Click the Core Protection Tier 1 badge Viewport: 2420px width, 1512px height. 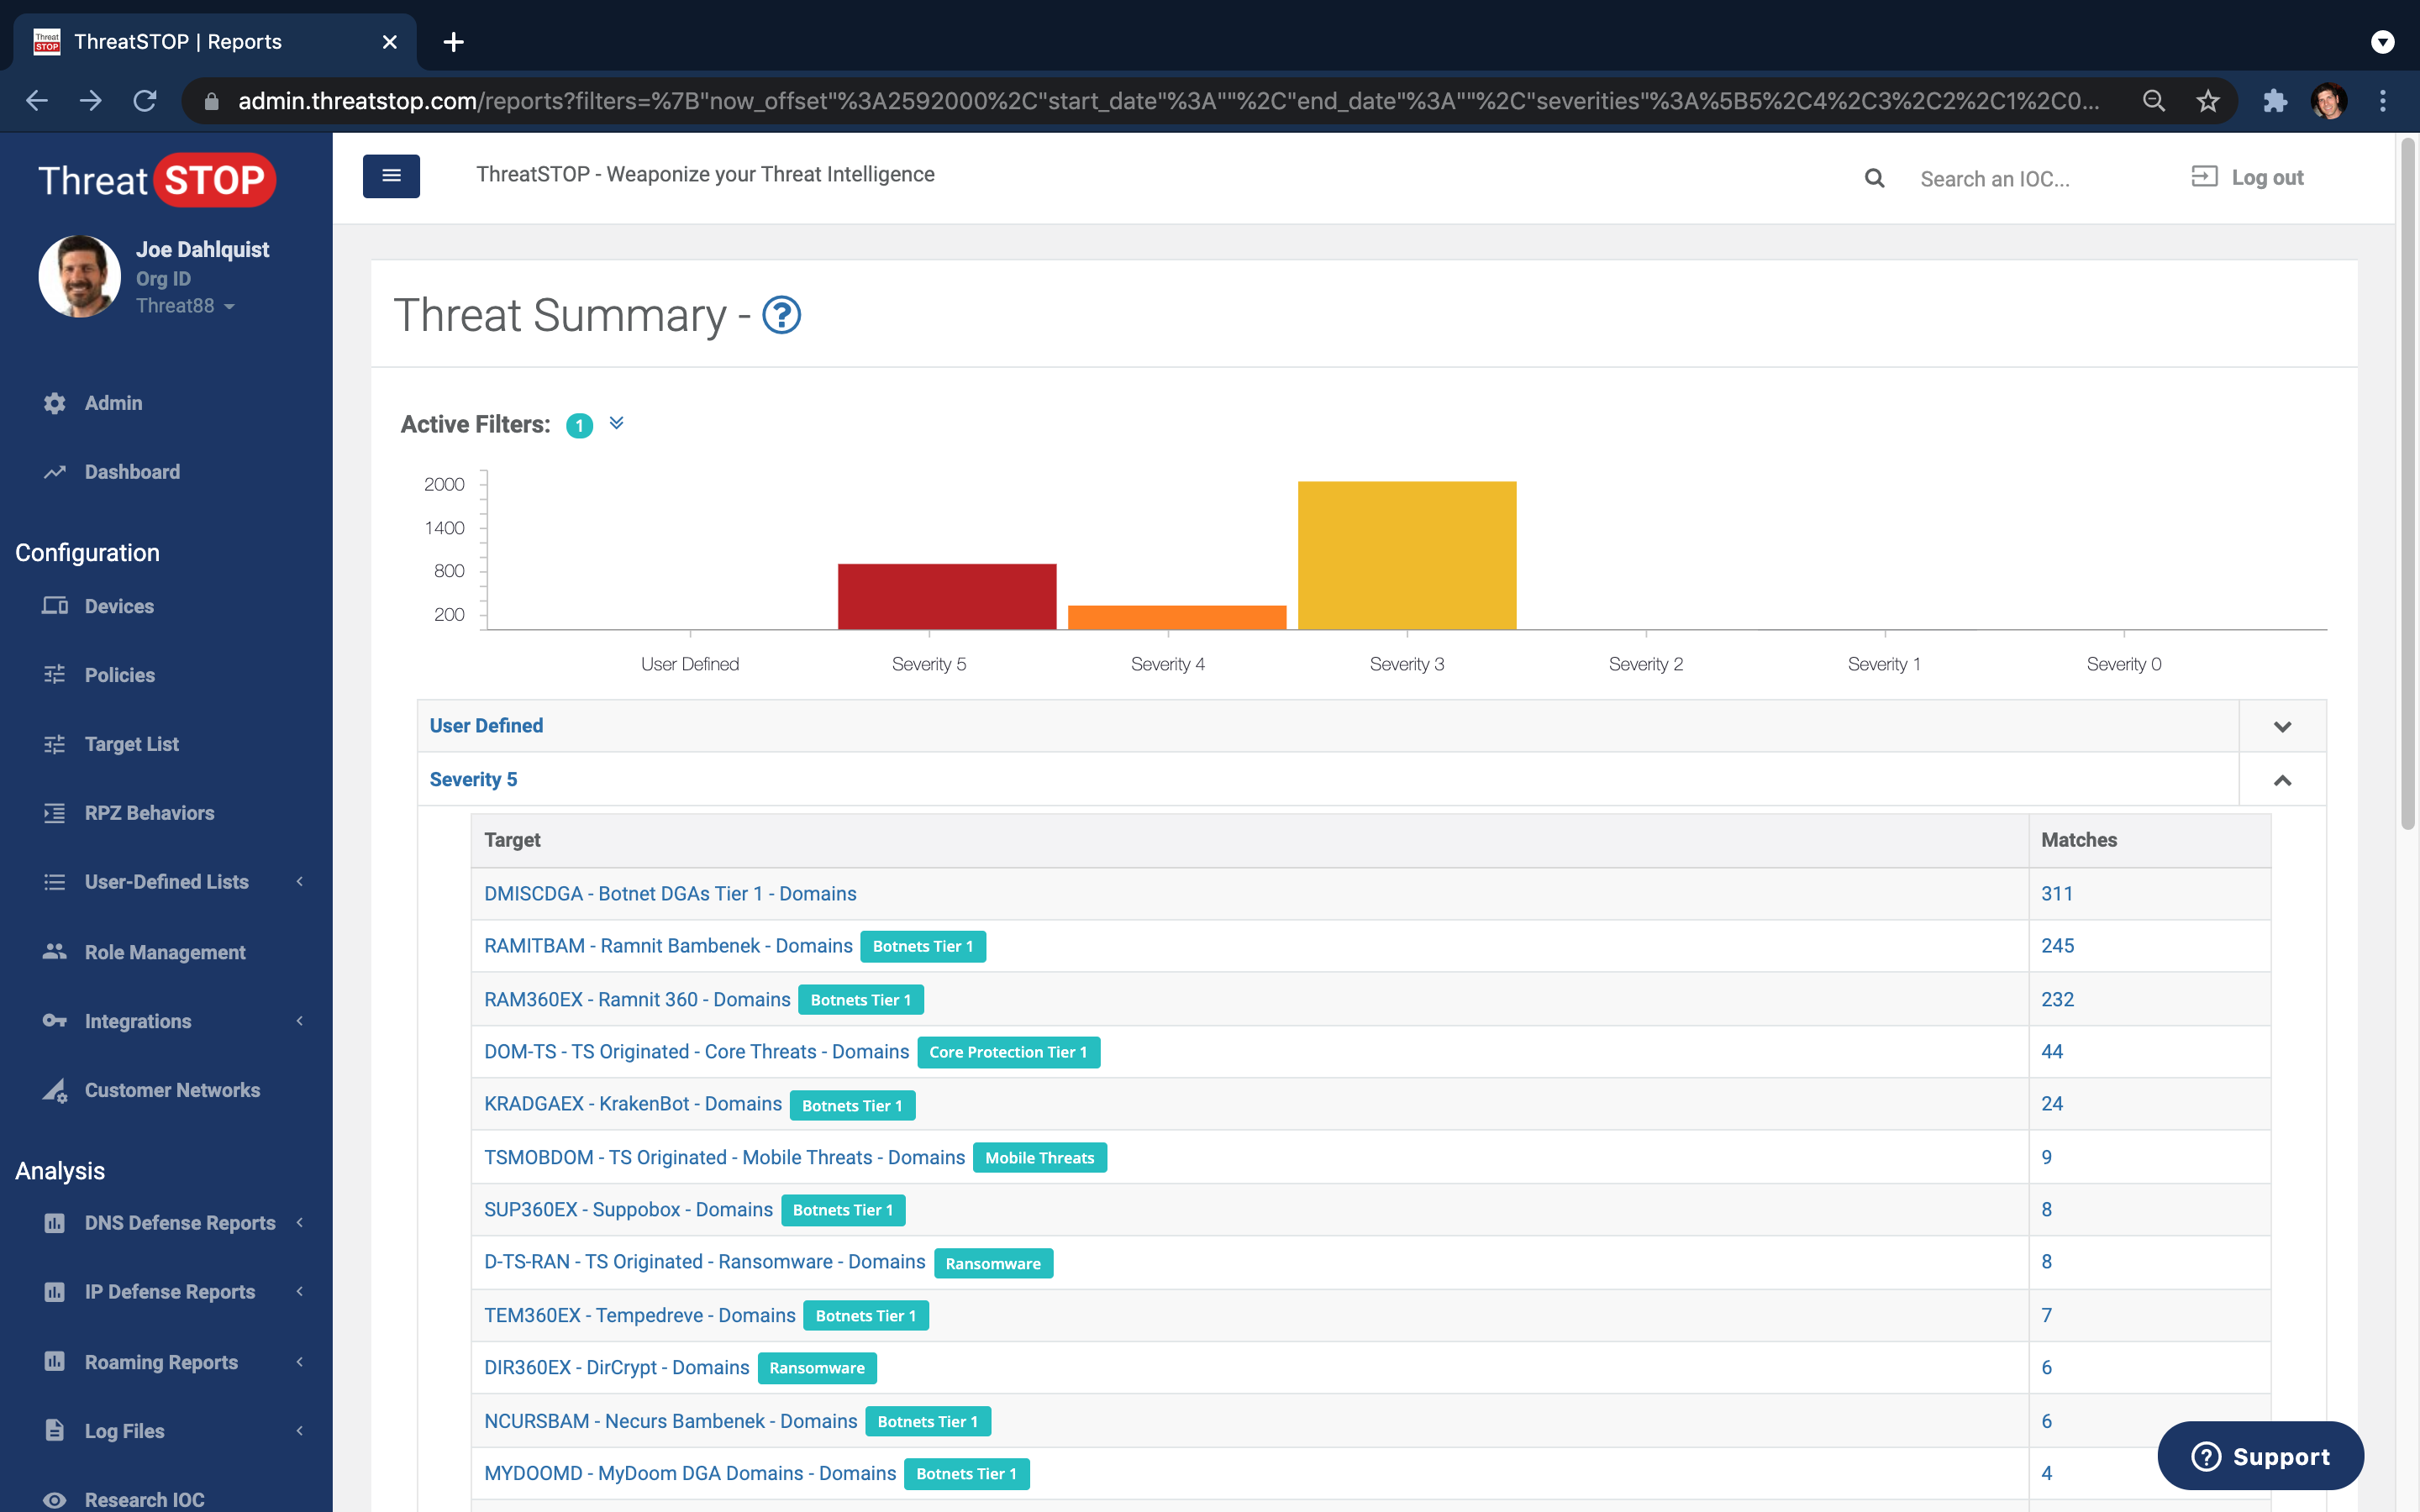pos(1008,1052)
